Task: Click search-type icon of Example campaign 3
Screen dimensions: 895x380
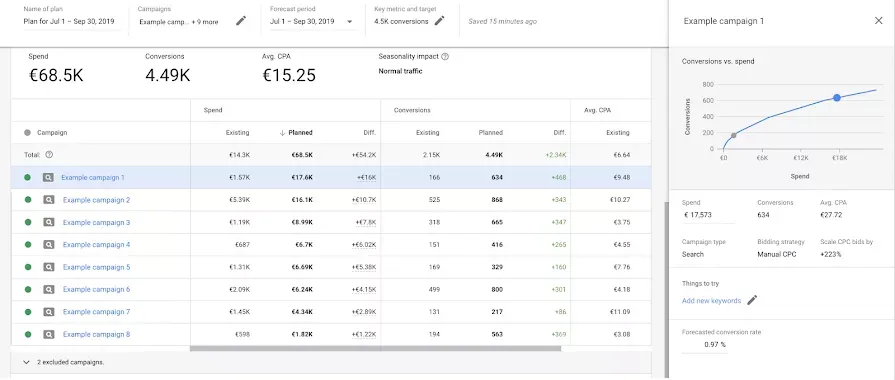Action: pos(49,223)
